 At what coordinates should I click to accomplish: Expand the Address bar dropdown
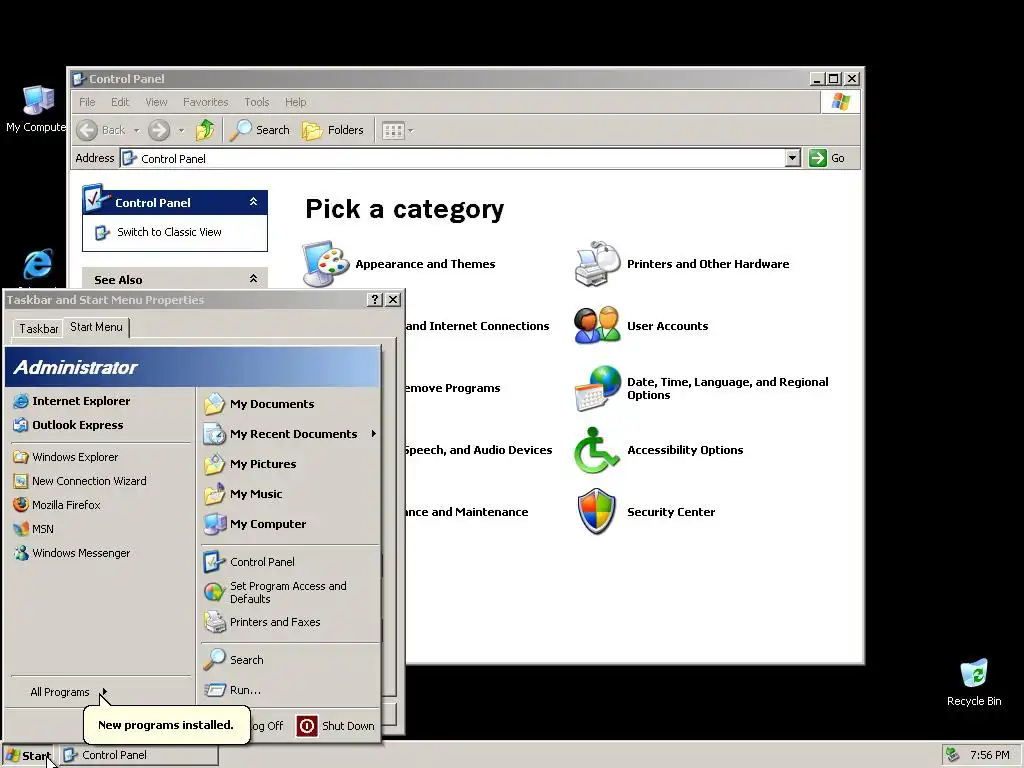point(792,158)
